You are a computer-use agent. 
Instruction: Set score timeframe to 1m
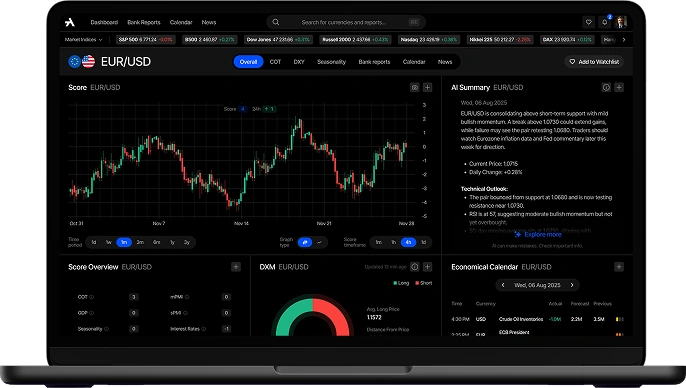pos(378,242)
